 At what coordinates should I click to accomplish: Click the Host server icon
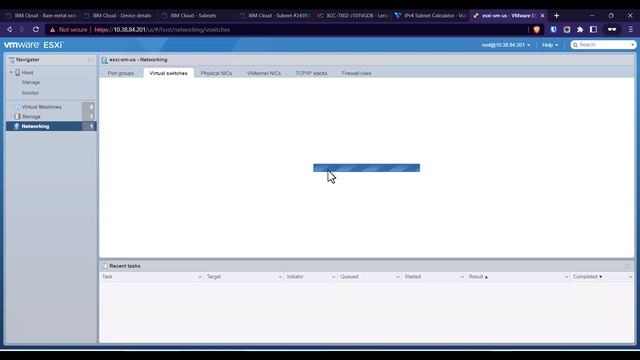pyautogui.click(x=18, y=72)
